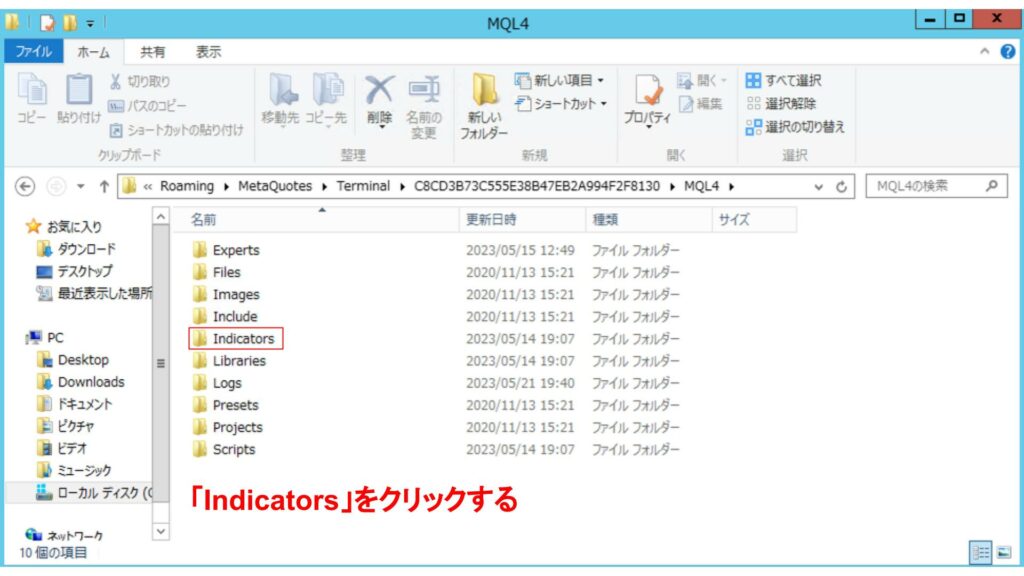Click the Up one level arrow
1024x576 pixels.
(104, 187)
